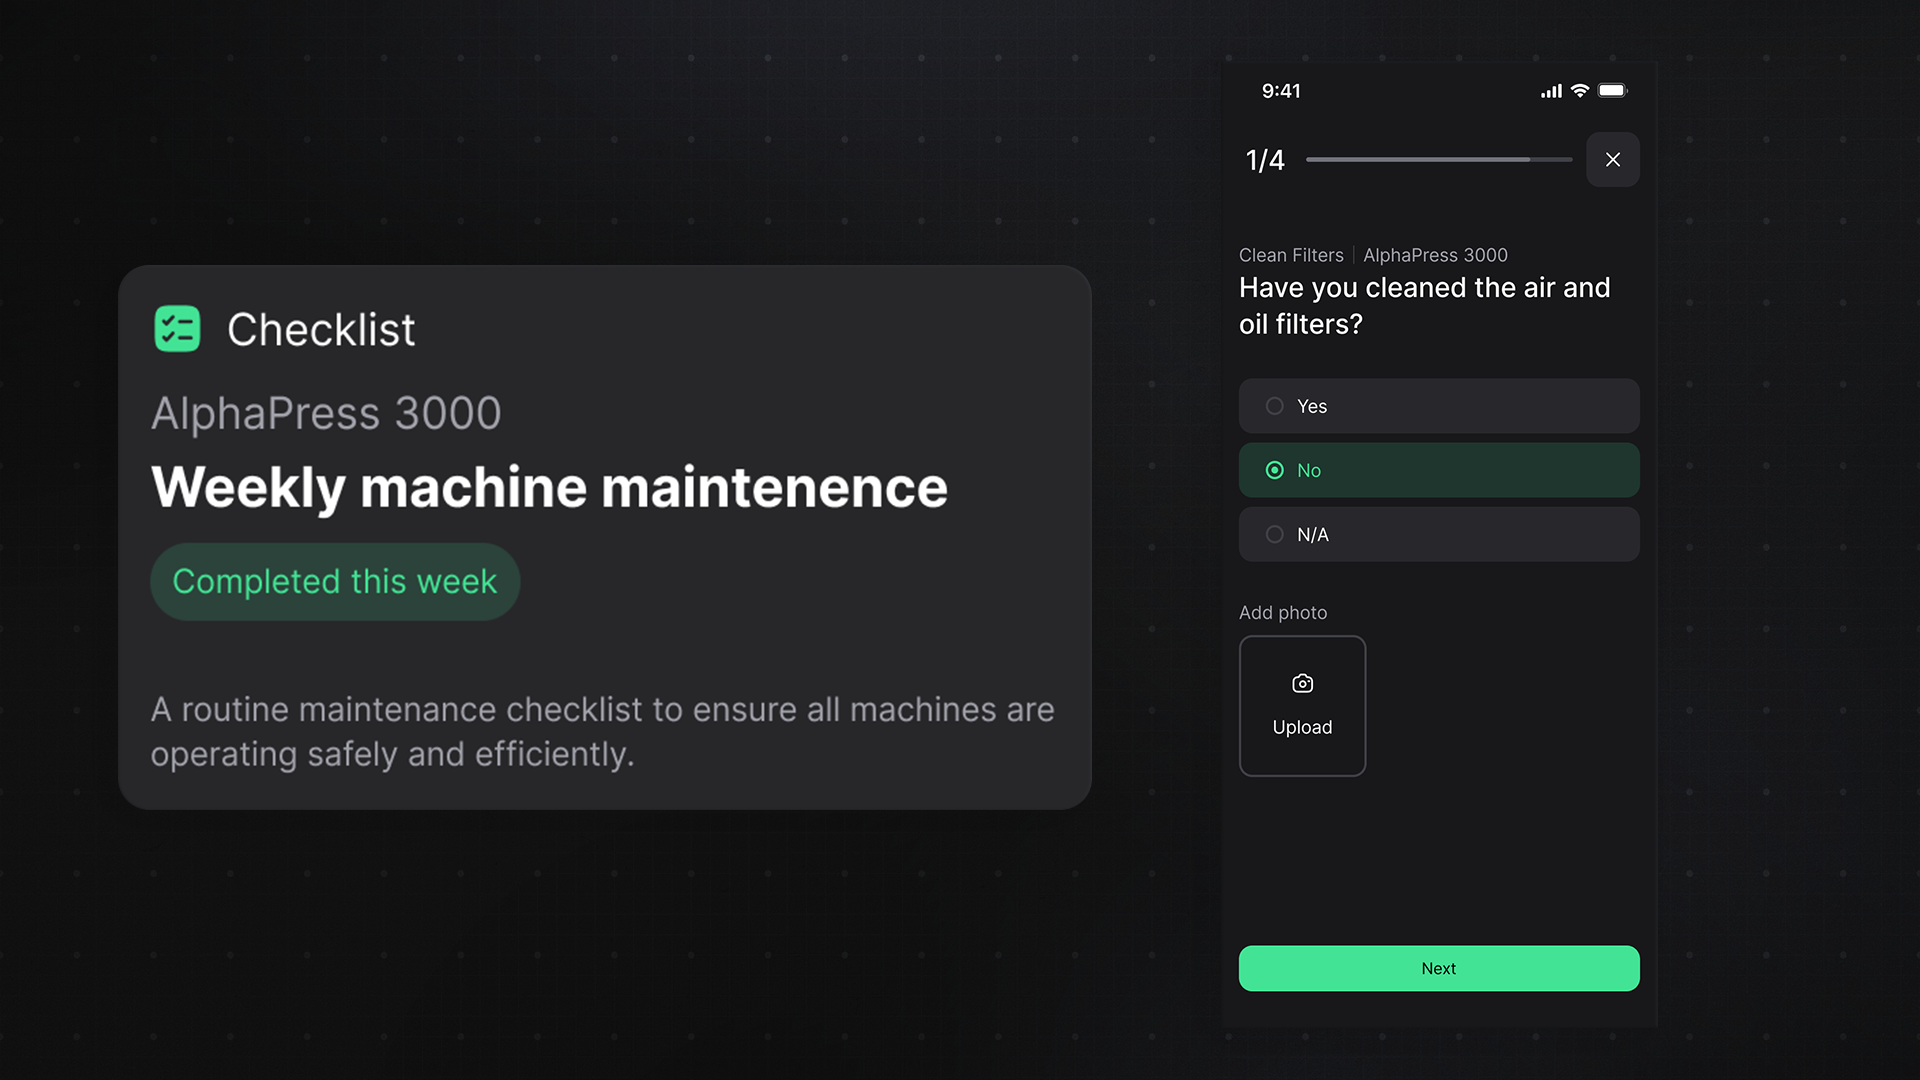This screenshot has width=1920, height=1080.
Task: Click the cellular signal bars icon
Action: [1551, 91]
